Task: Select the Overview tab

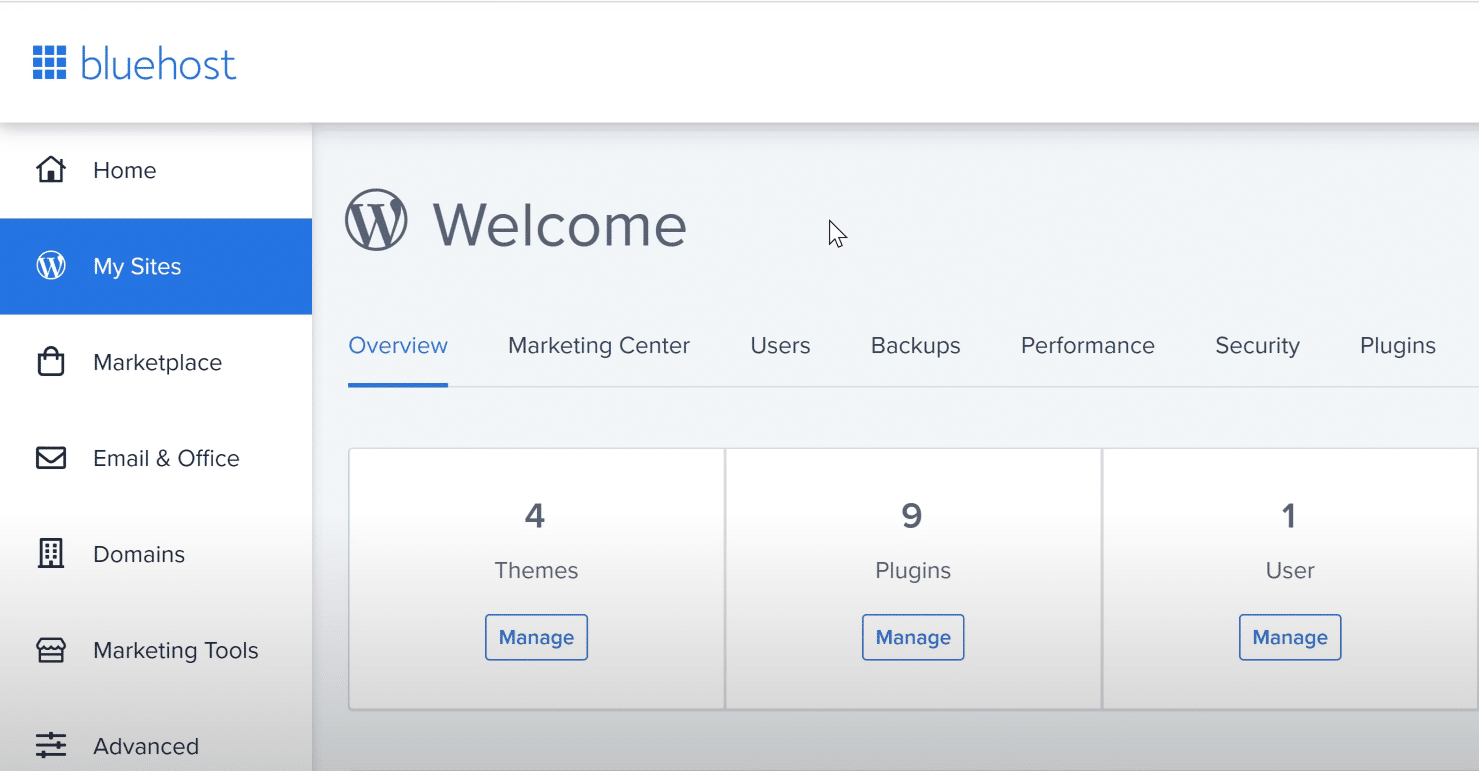Action: pos(398,346)
